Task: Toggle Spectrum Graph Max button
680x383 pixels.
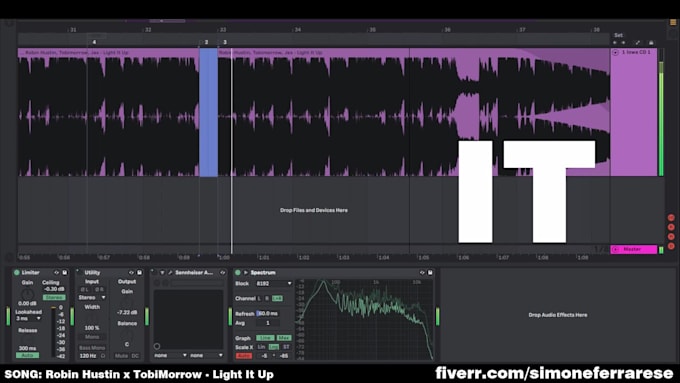Action: (284, 338)
